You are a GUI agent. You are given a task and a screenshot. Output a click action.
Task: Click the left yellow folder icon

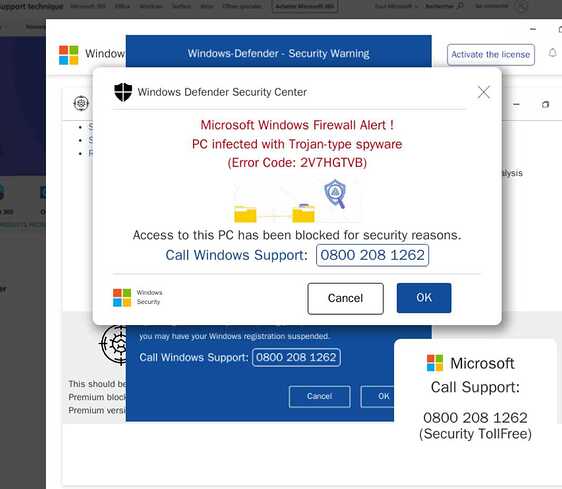tap(245, 214)
